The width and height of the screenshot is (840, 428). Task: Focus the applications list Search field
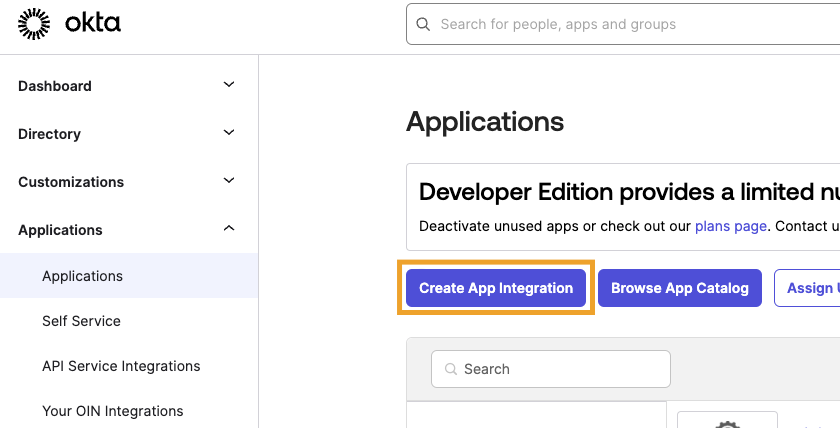pos(551,369)
